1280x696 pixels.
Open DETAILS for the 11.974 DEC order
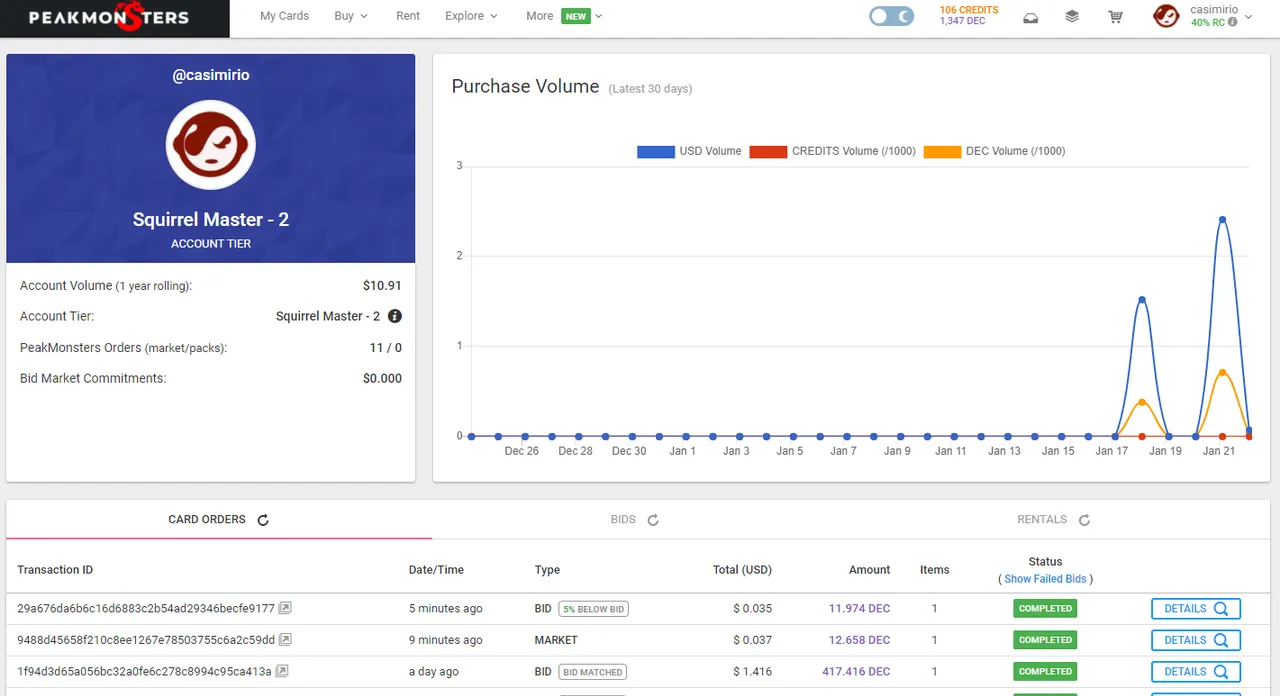(1196, 608)
